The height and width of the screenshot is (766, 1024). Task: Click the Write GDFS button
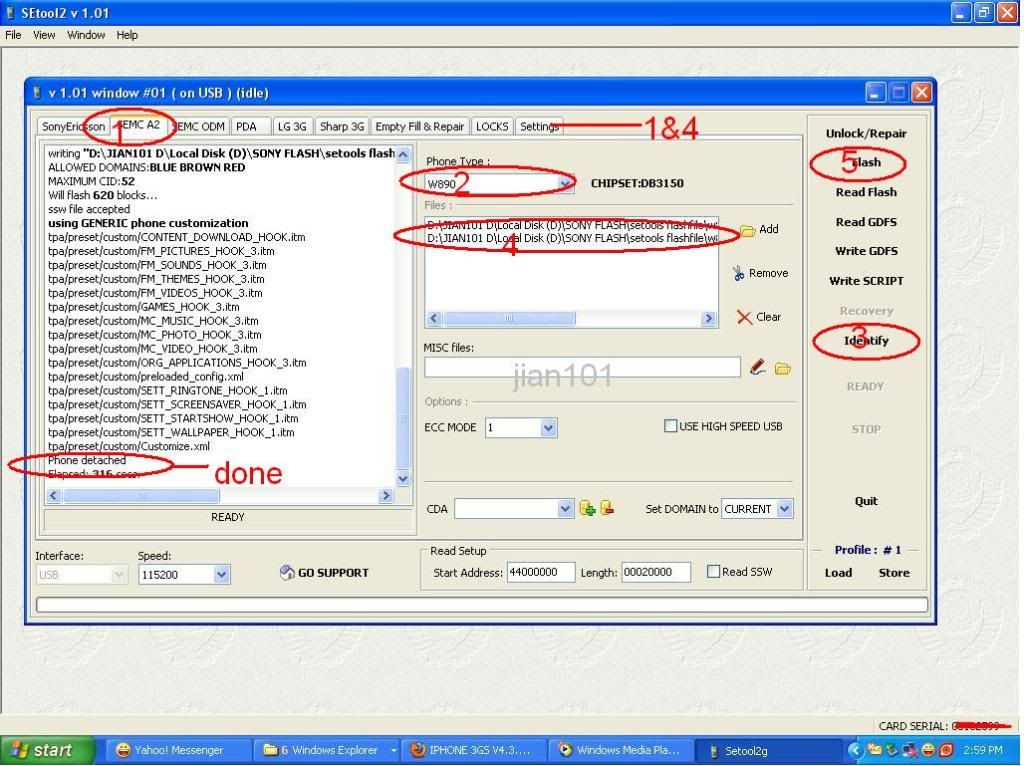click(865, 251)
